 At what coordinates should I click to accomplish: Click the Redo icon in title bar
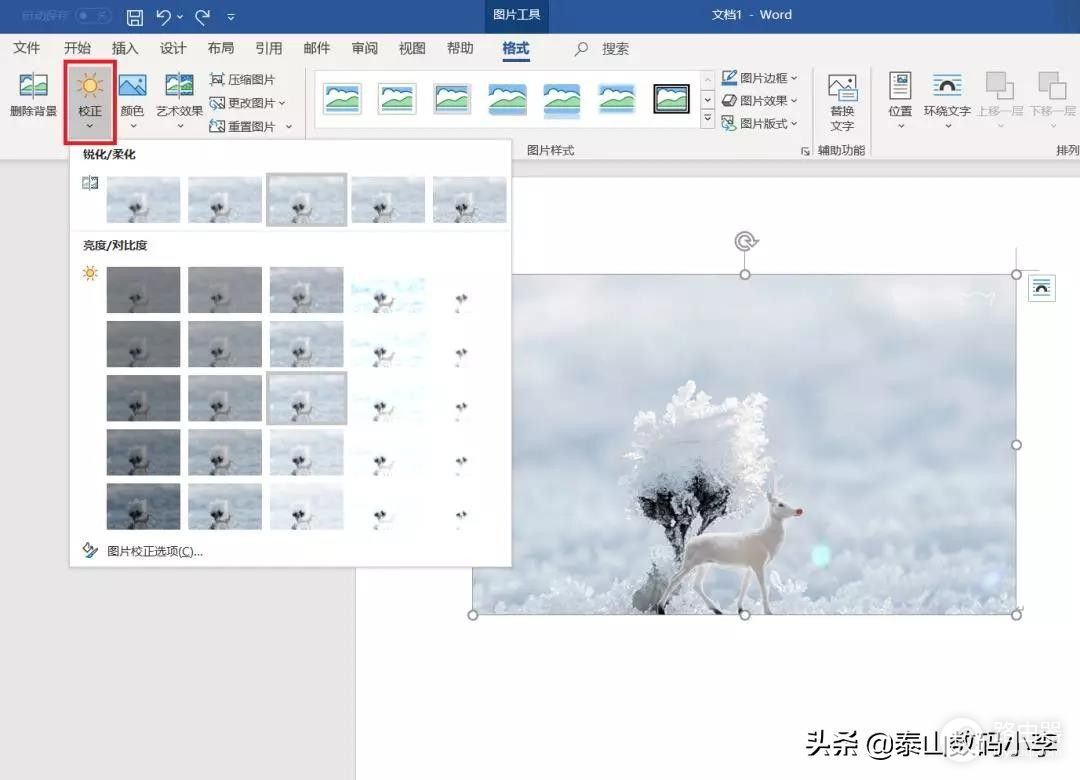point(203,16)
